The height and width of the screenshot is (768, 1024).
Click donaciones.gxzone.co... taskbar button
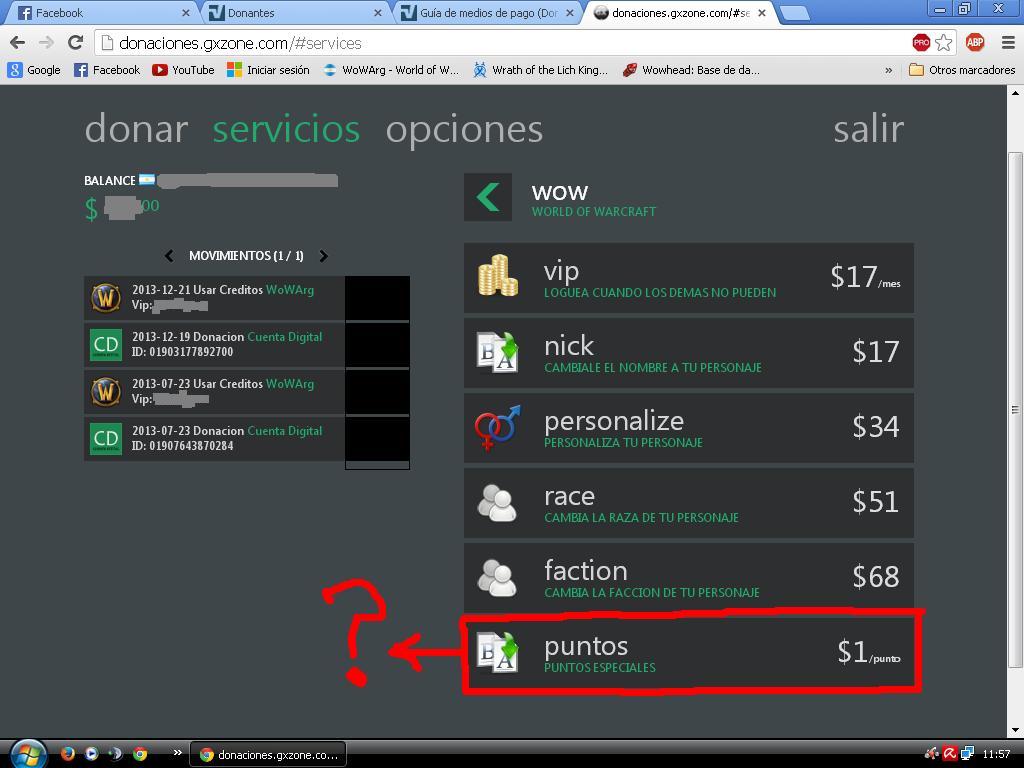pos(268,754)
